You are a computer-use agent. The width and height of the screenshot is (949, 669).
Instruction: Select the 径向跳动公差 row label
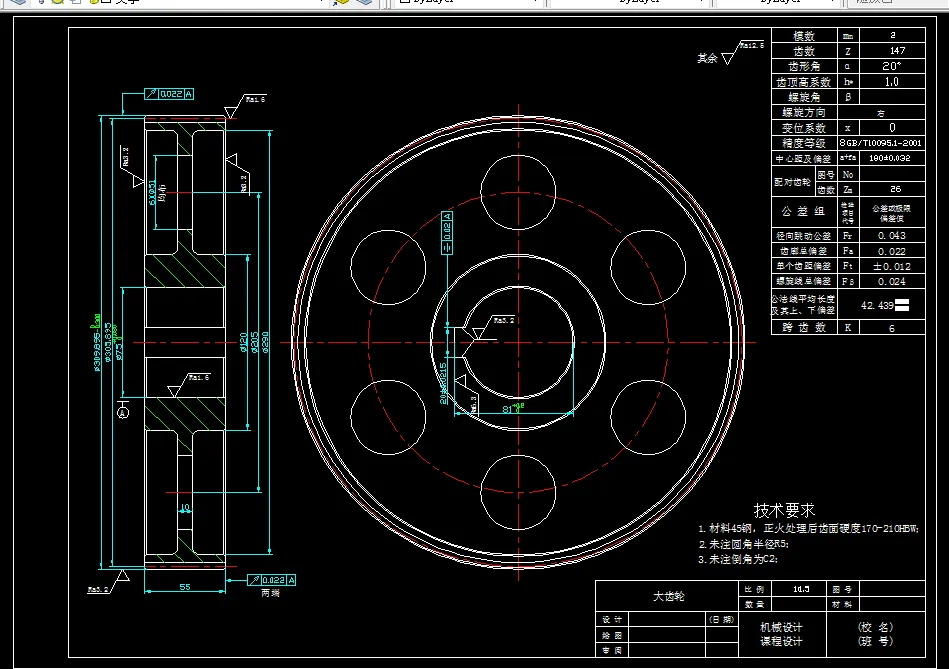pos(804,236)
